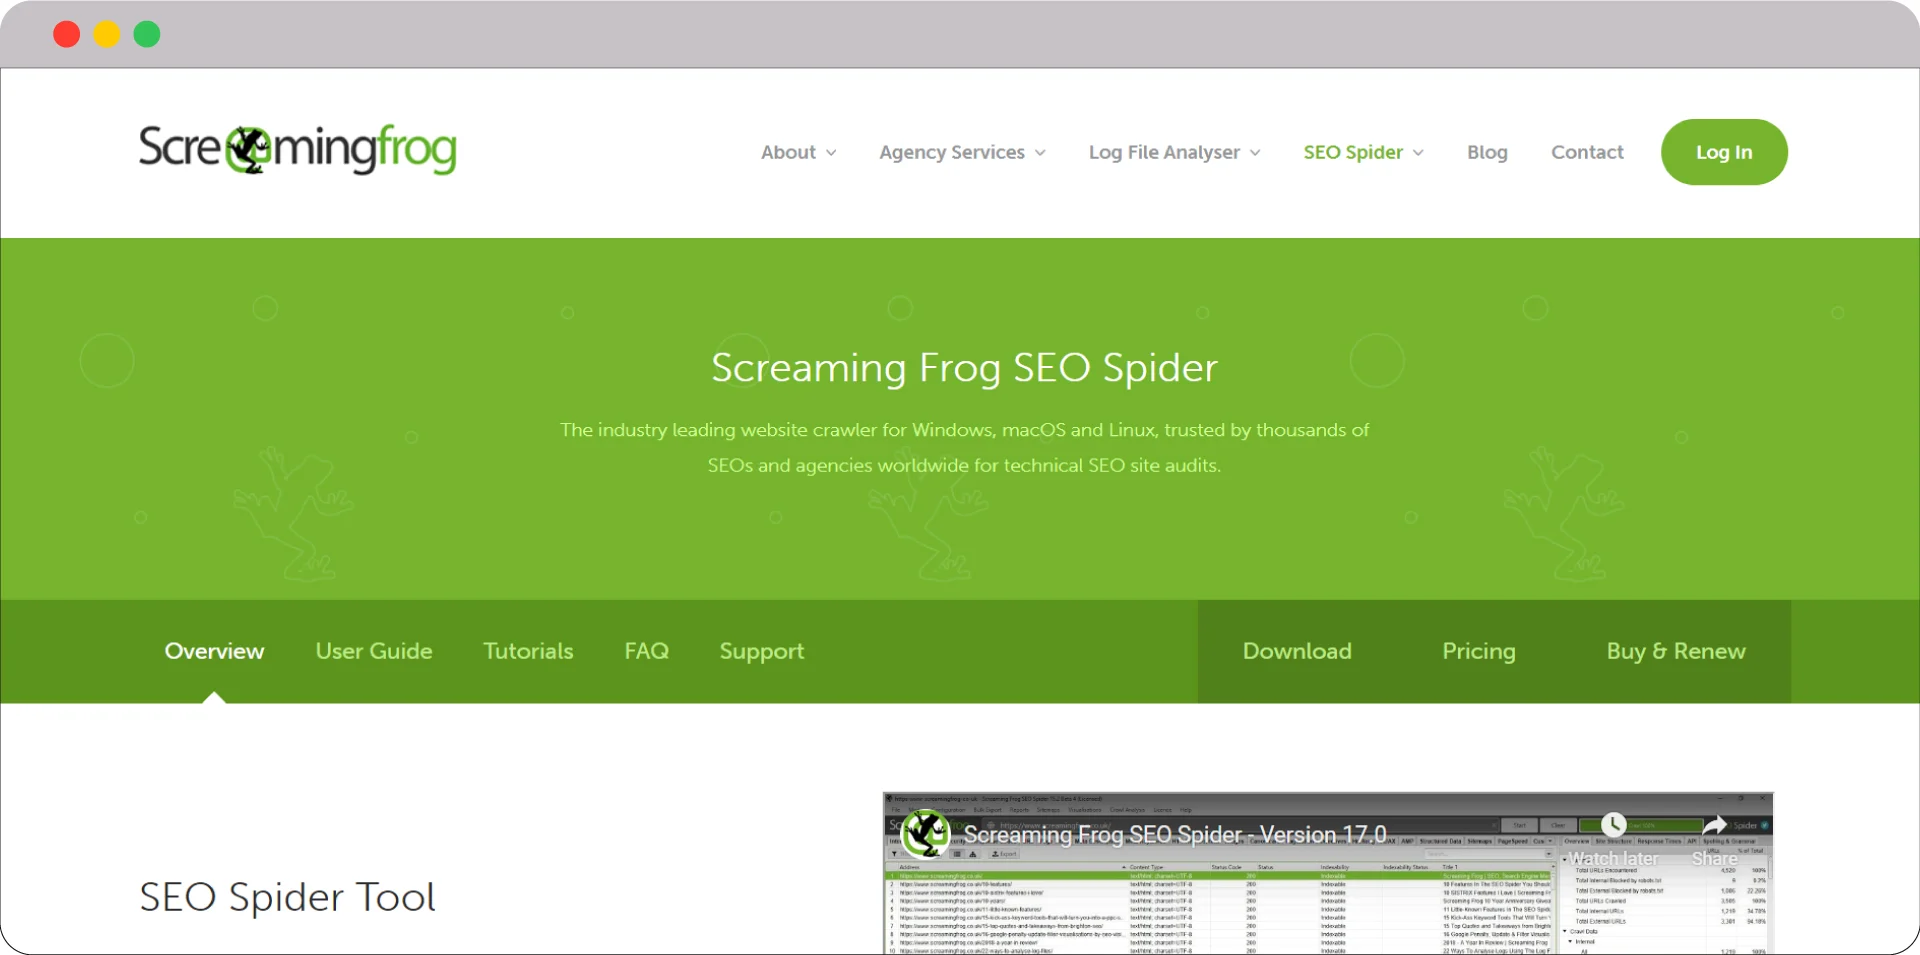1920x955 pixels.
Task: Switch to the FAQ tab
Action: tap(646, 651)
